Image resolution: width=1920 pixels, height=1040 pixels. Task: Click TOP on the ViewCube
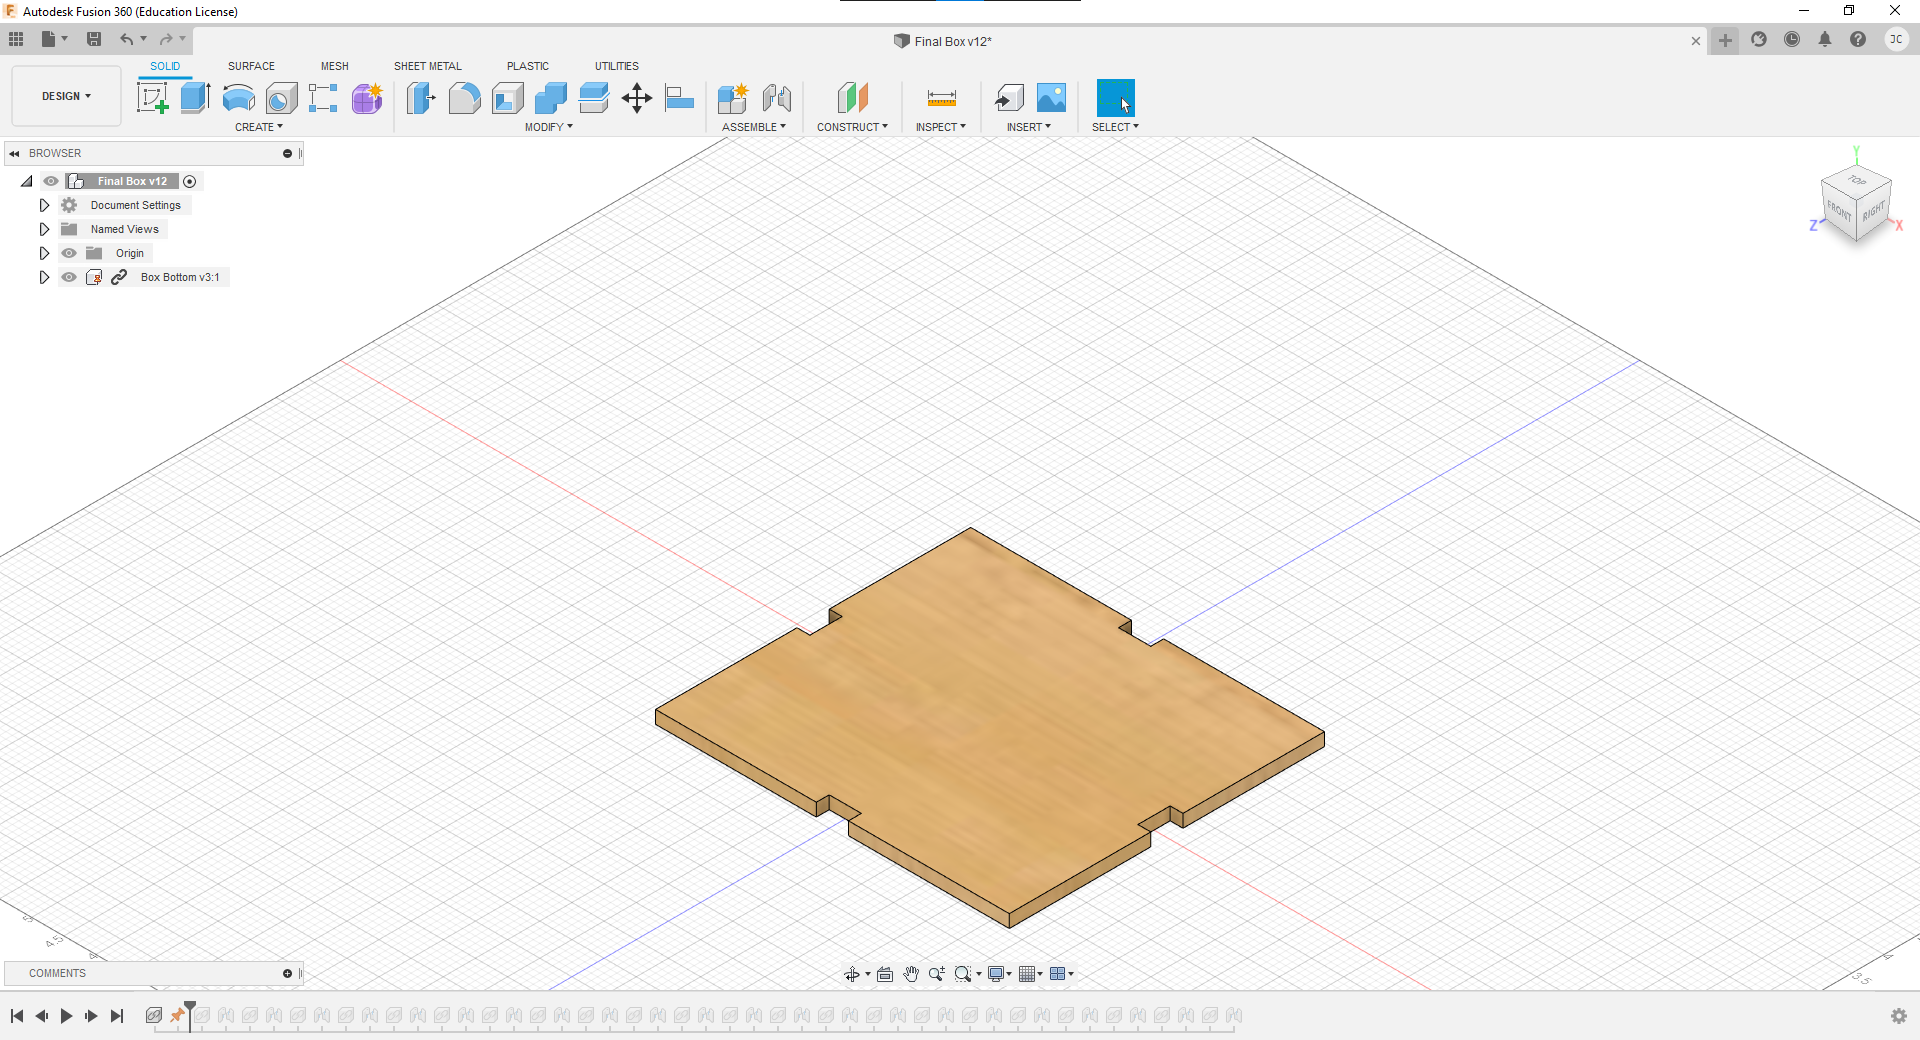click(1857, 181)
